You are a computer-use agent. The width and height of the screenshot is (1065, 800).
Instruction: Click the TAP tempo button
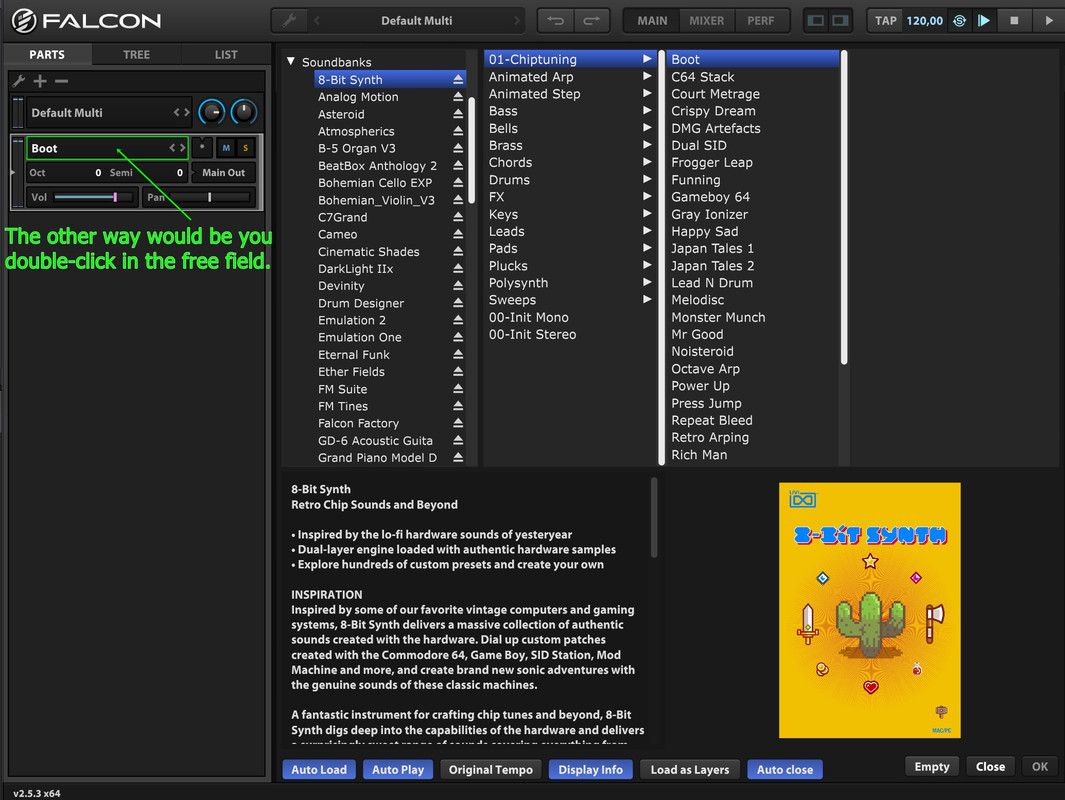click(885, 20)
